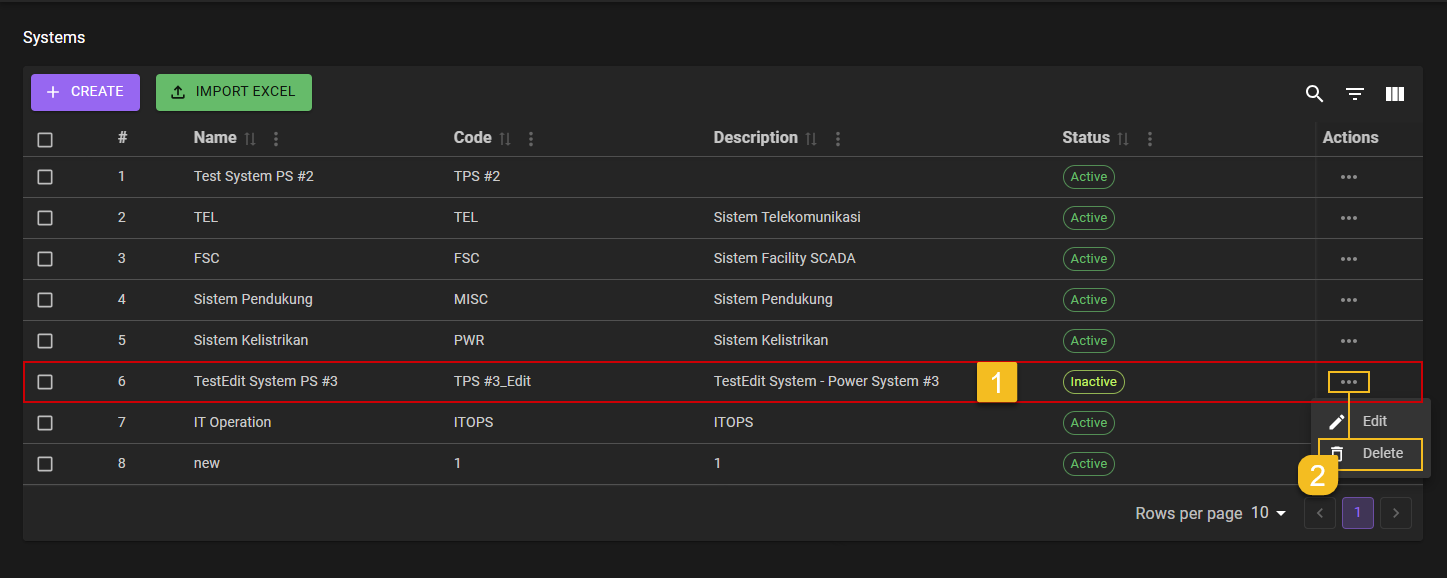Open the column visibility icon

click(1394, 94)
